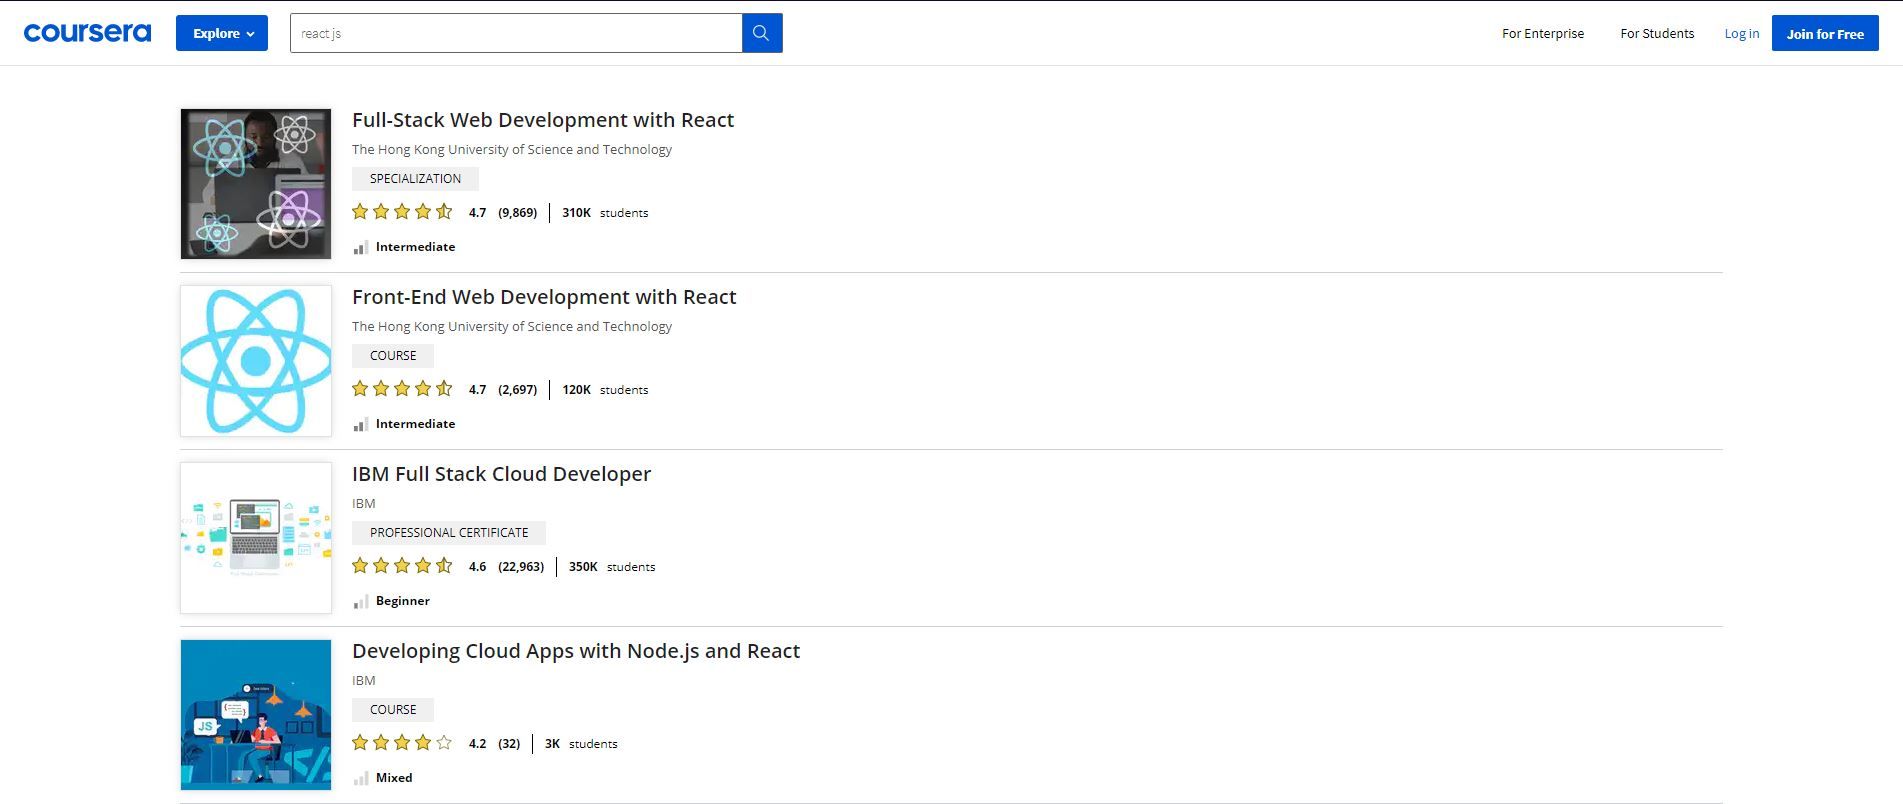The height and width of the screenshot is (804, 1903).
Task: Click the Full-Stack Web Development course thumbnail
Action: click(256, 184)
